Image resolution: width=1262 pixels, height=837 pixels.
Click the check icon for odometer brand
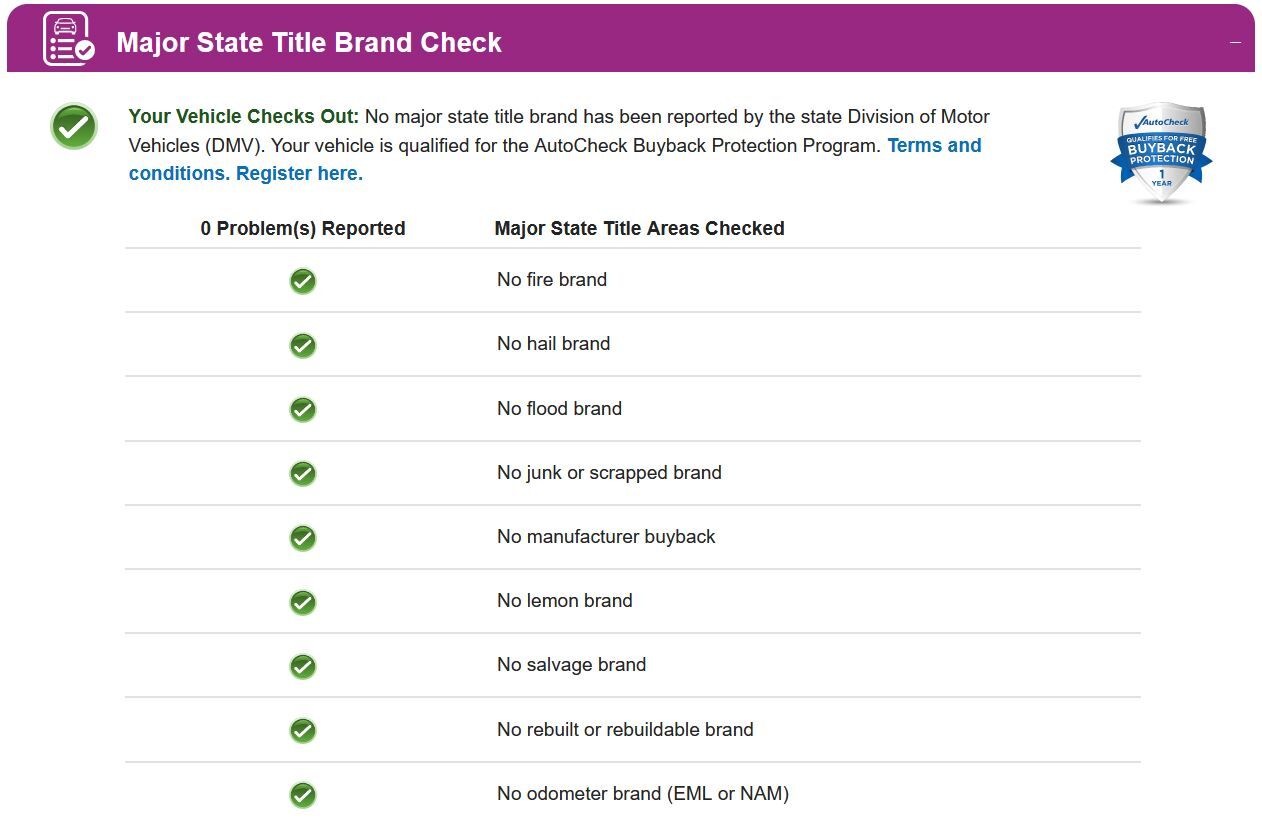coord(303,795)
